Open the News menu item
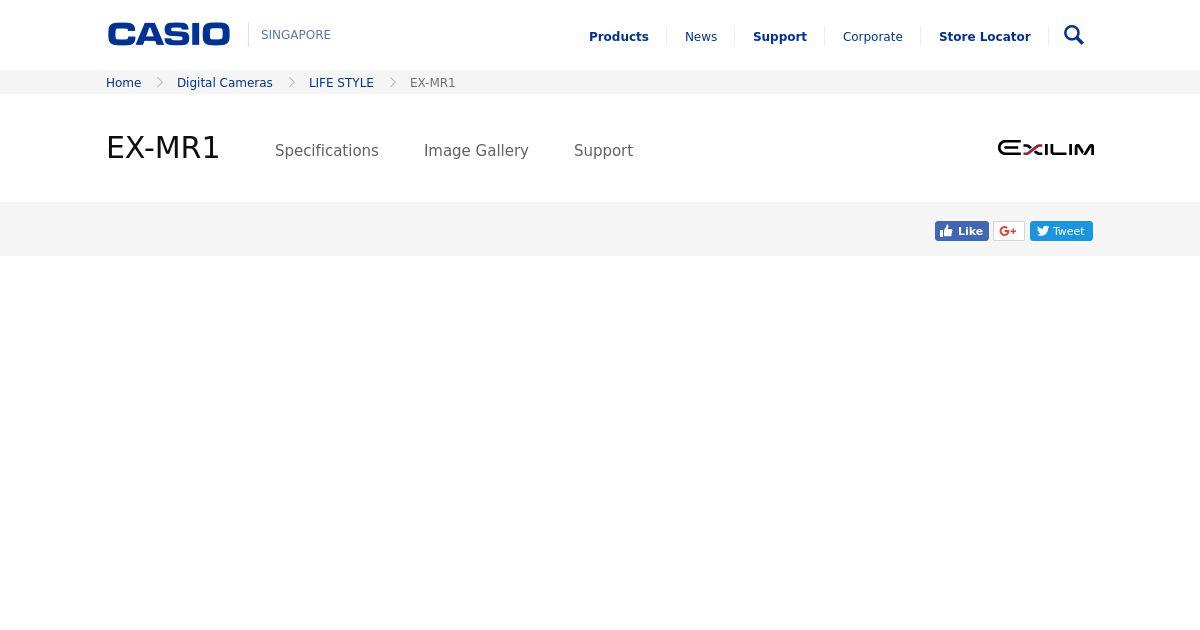Screen dimensions: 1200x630 [x=701, y=36]
